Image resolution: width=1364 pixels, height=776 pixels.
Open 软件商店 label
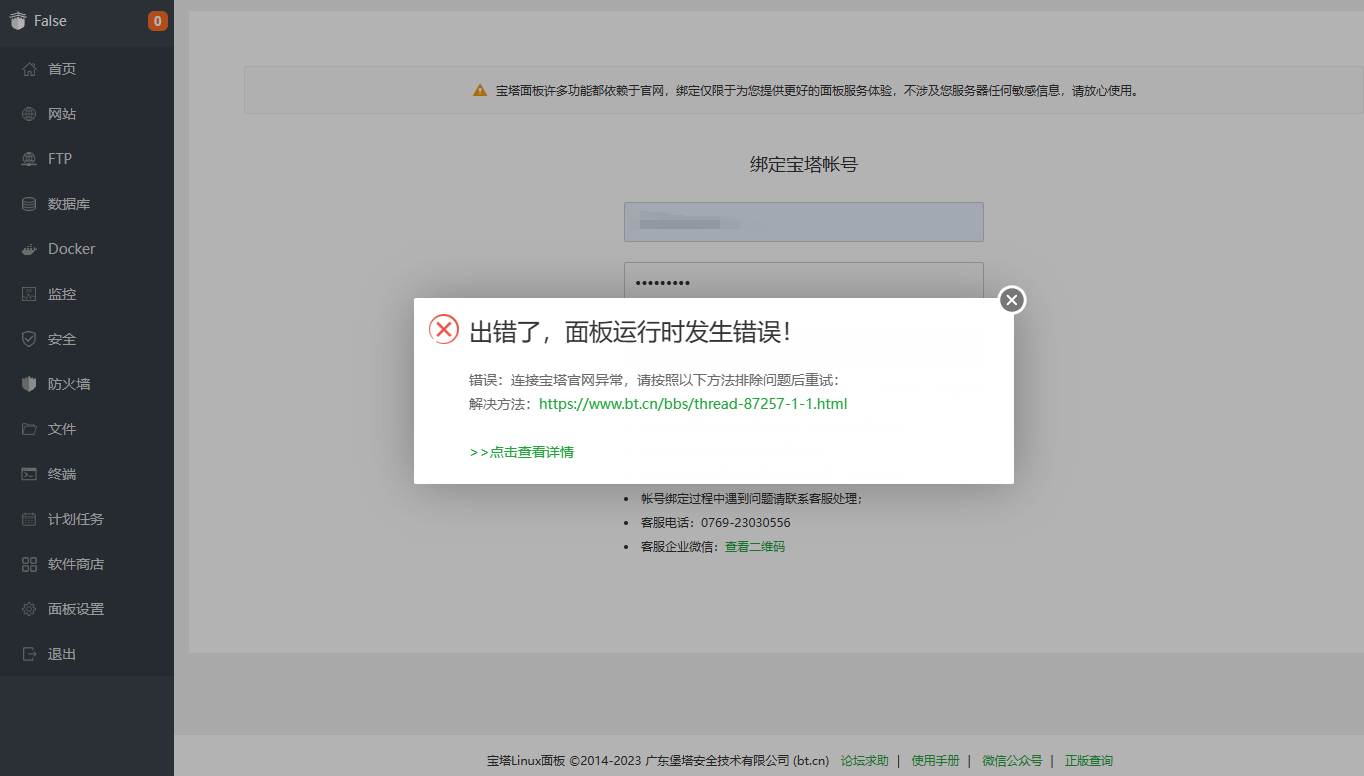point(76,564)
